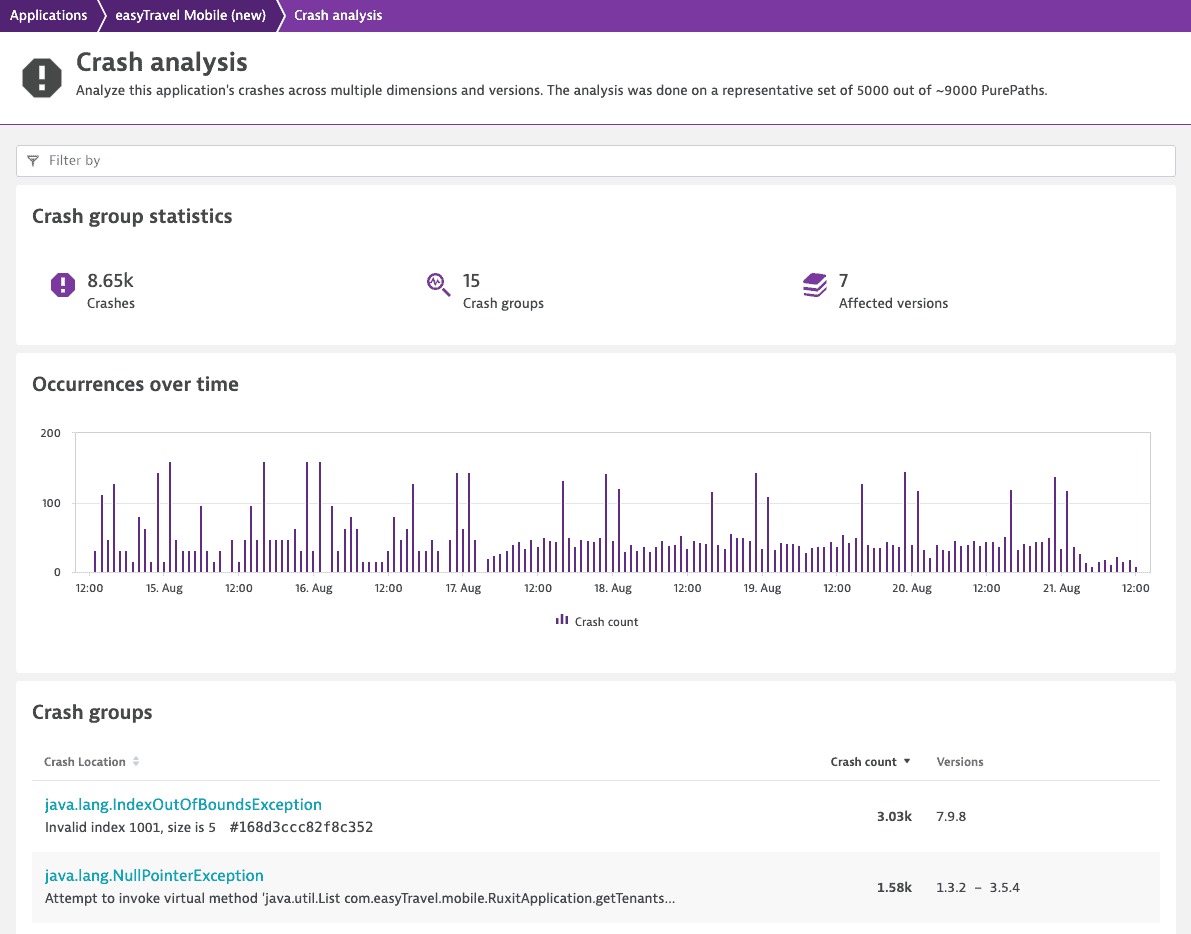Click the Crash groups magnifier icon
This screenshot has height=934, width=1191.
(438, 285)
